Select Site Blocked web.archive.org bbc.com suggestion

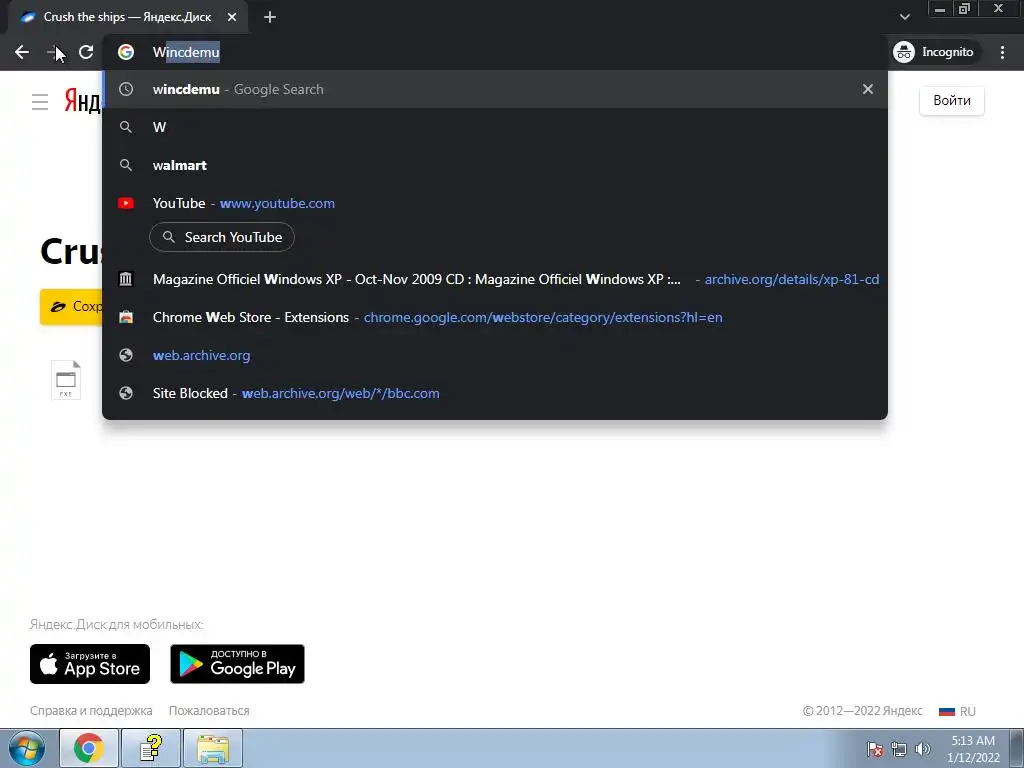pyautogui.click(x=494, y=393)
